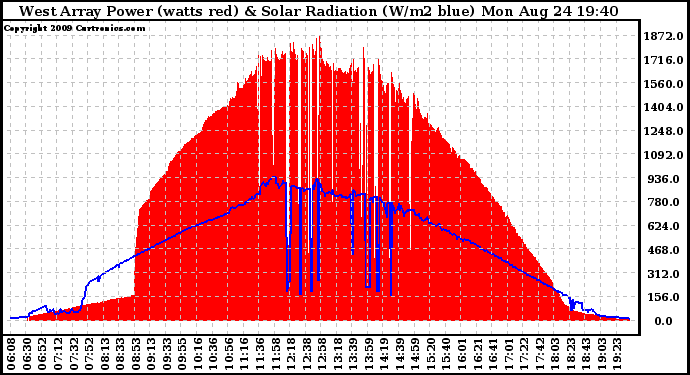Click the chart title text
The image size is (690, 375).
pos(319,11)
